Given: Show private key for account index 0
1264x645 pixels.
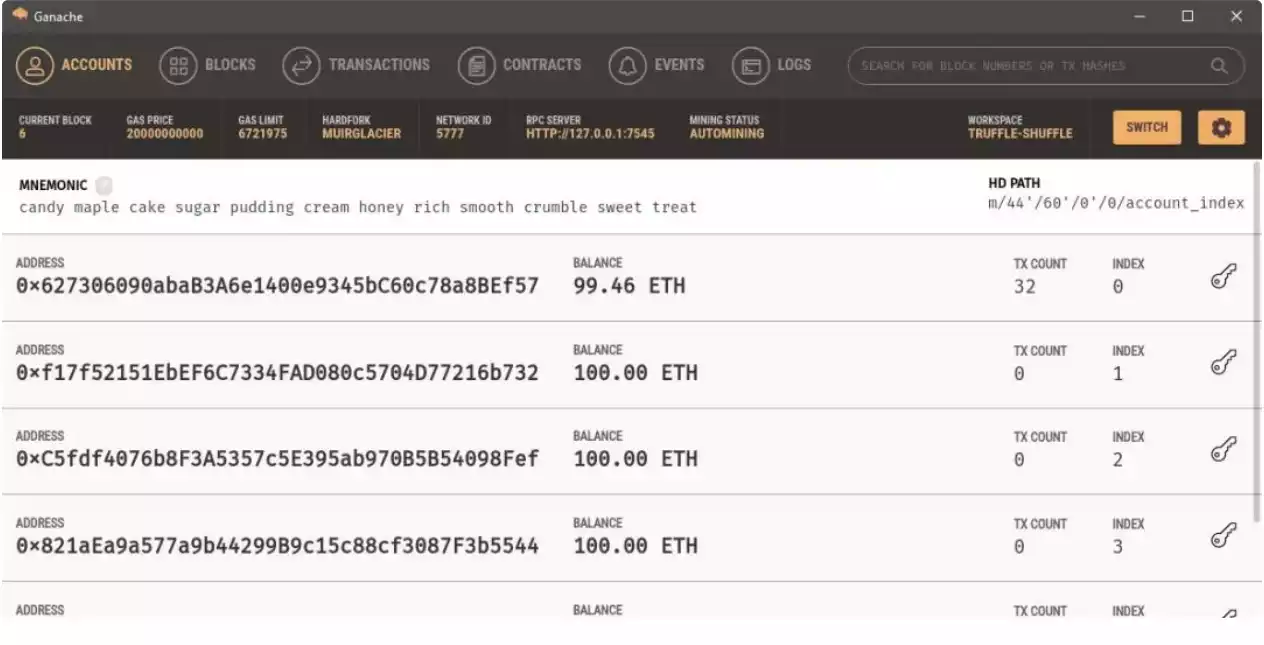Looking at the screenshot, I should [1222, 277].
